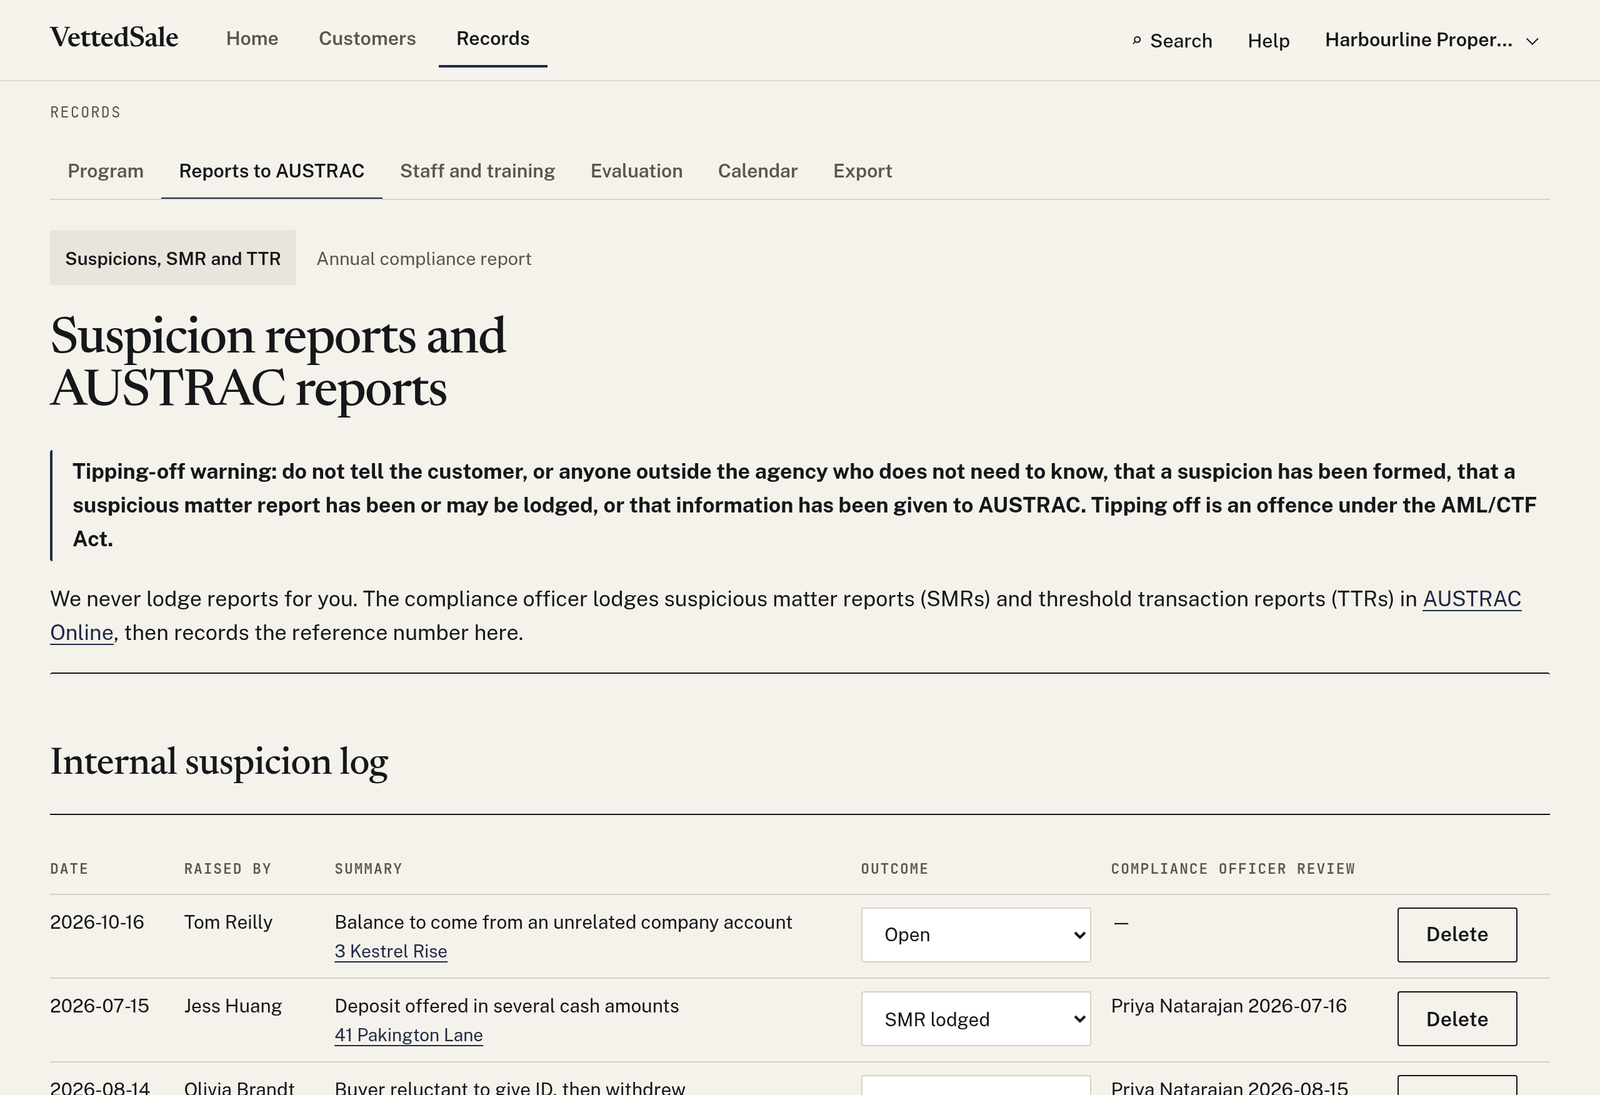Open the 41 Pakington Lane property link
Screen dimensions: 1600x1095
[409, 1035]
